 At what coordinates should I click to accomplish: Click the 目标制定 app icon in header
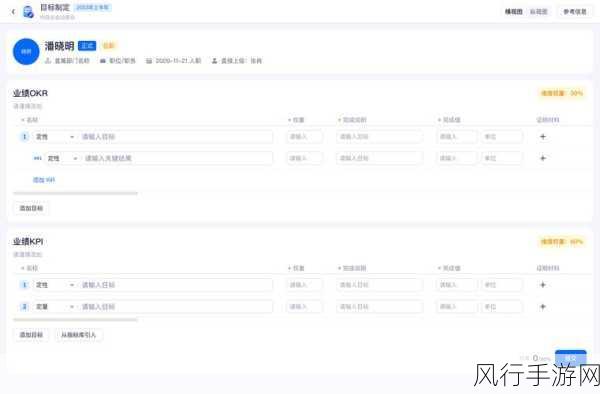pyautogui.click(x=28, y=12)
